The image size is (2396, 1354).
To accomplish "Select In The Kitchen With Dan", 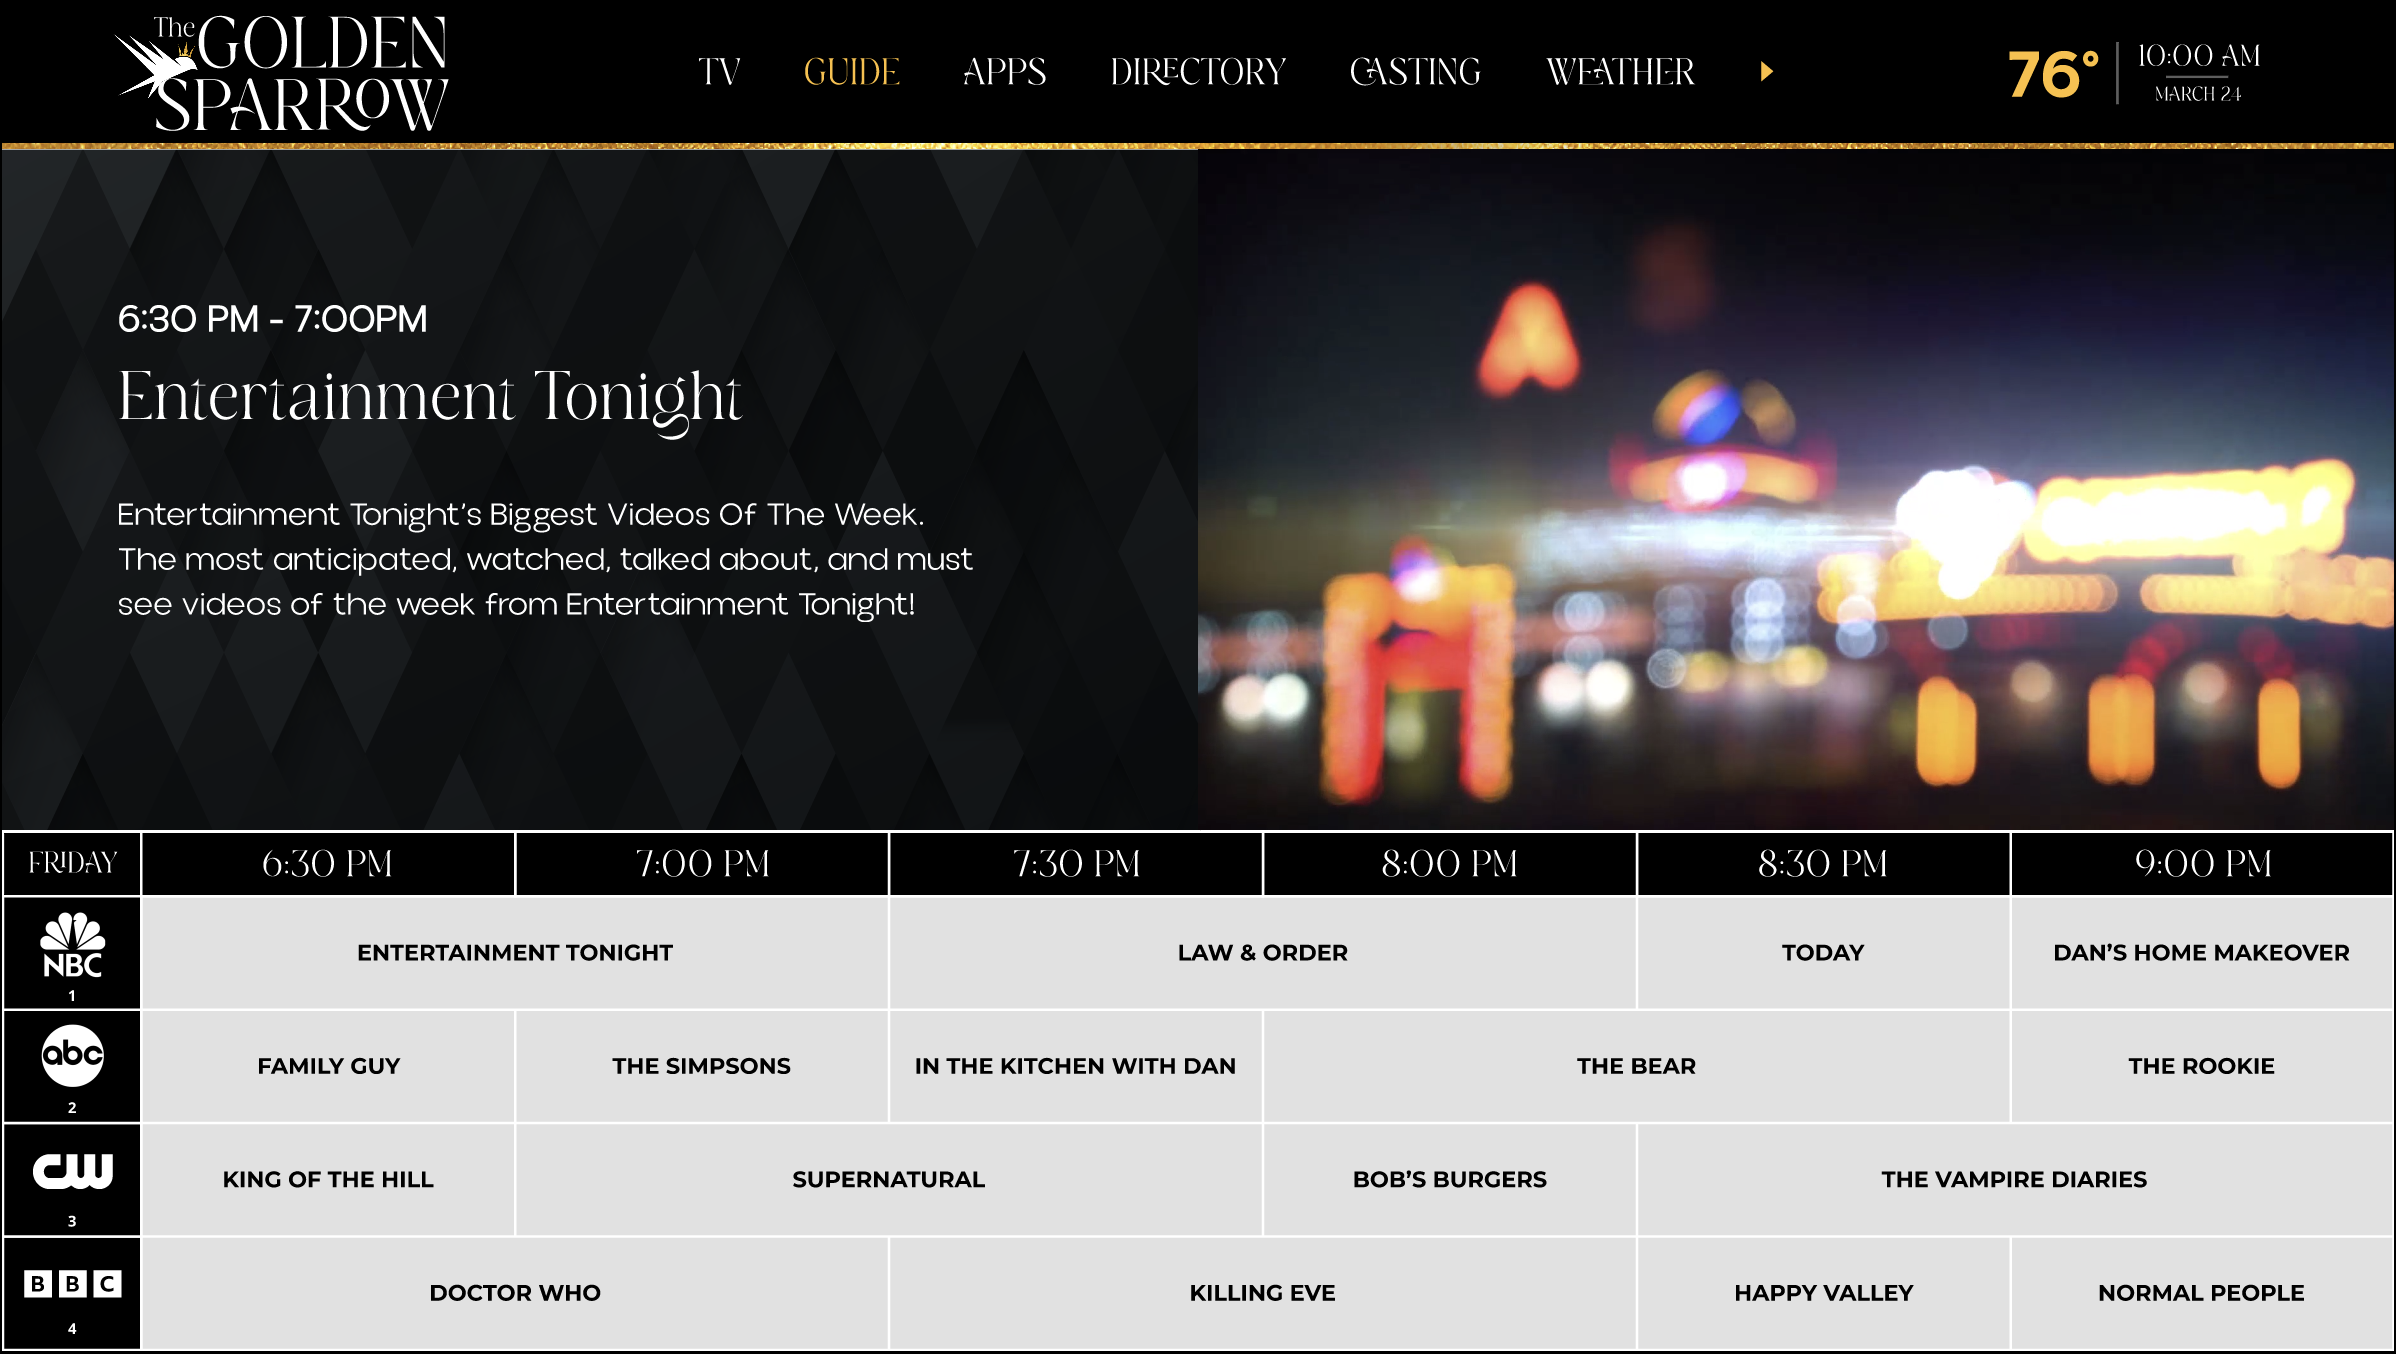I will click(x=1076, y=1066).
